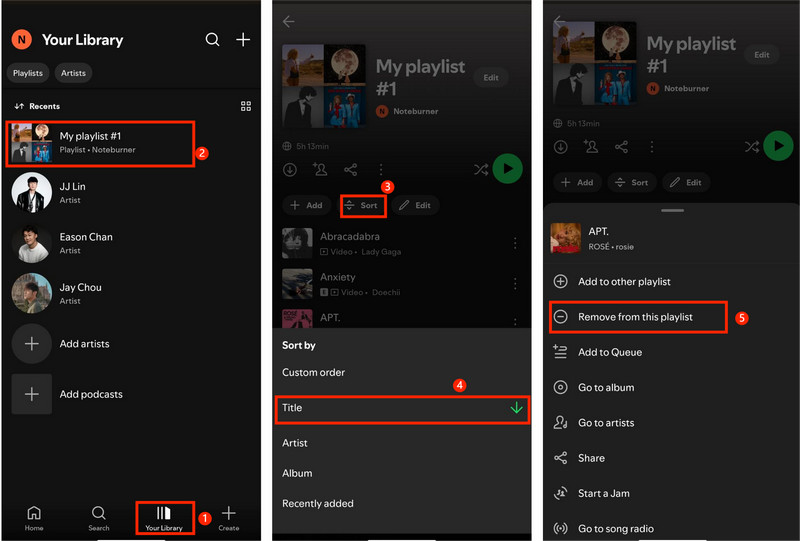Tap Sort button on track menu screen
The width and height of the screenshot is (800, 541).
point(632,182)
